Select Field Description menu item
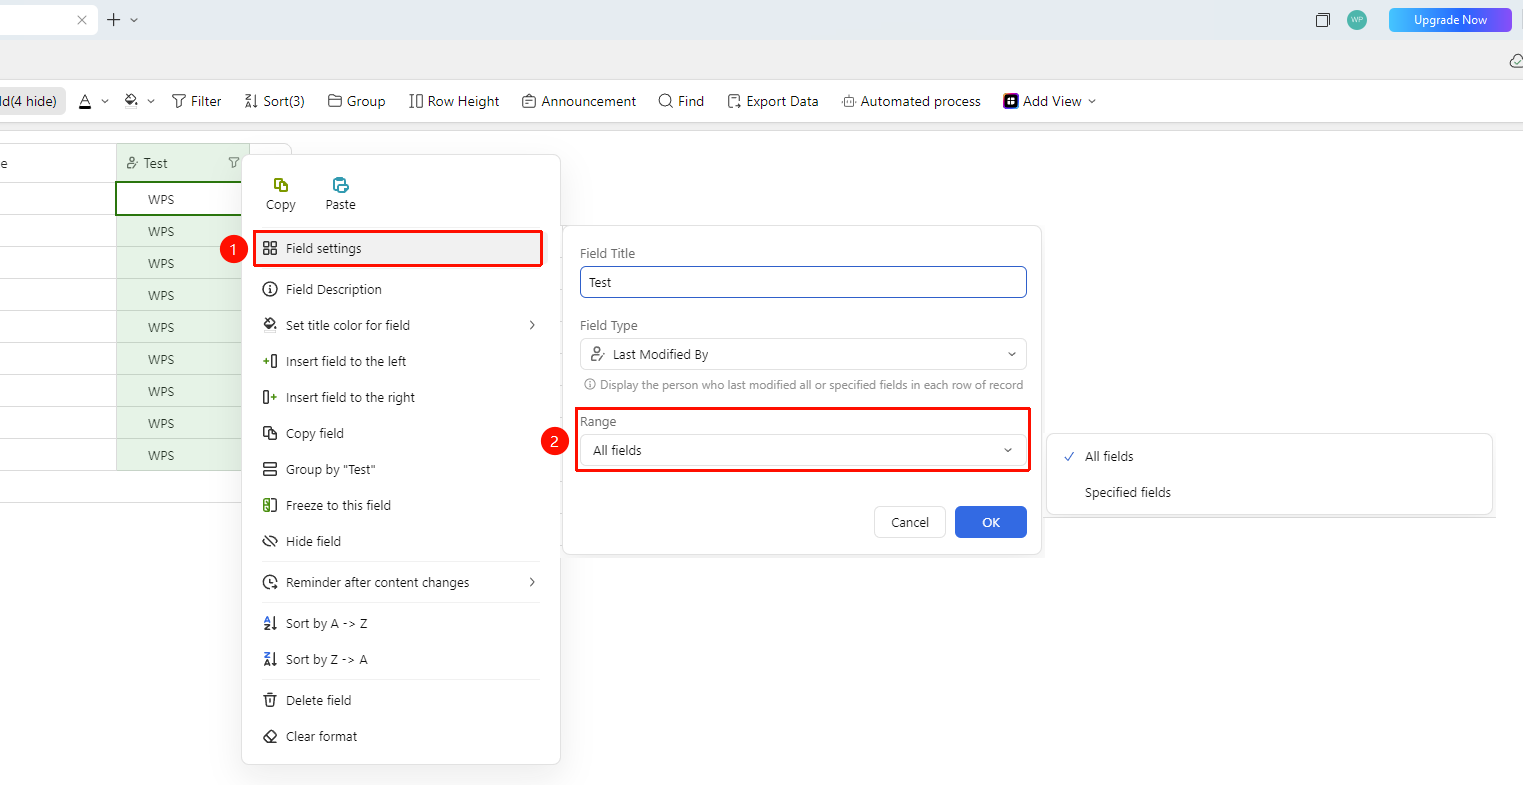Screen dimensions: 1523x785 [401, 289]
